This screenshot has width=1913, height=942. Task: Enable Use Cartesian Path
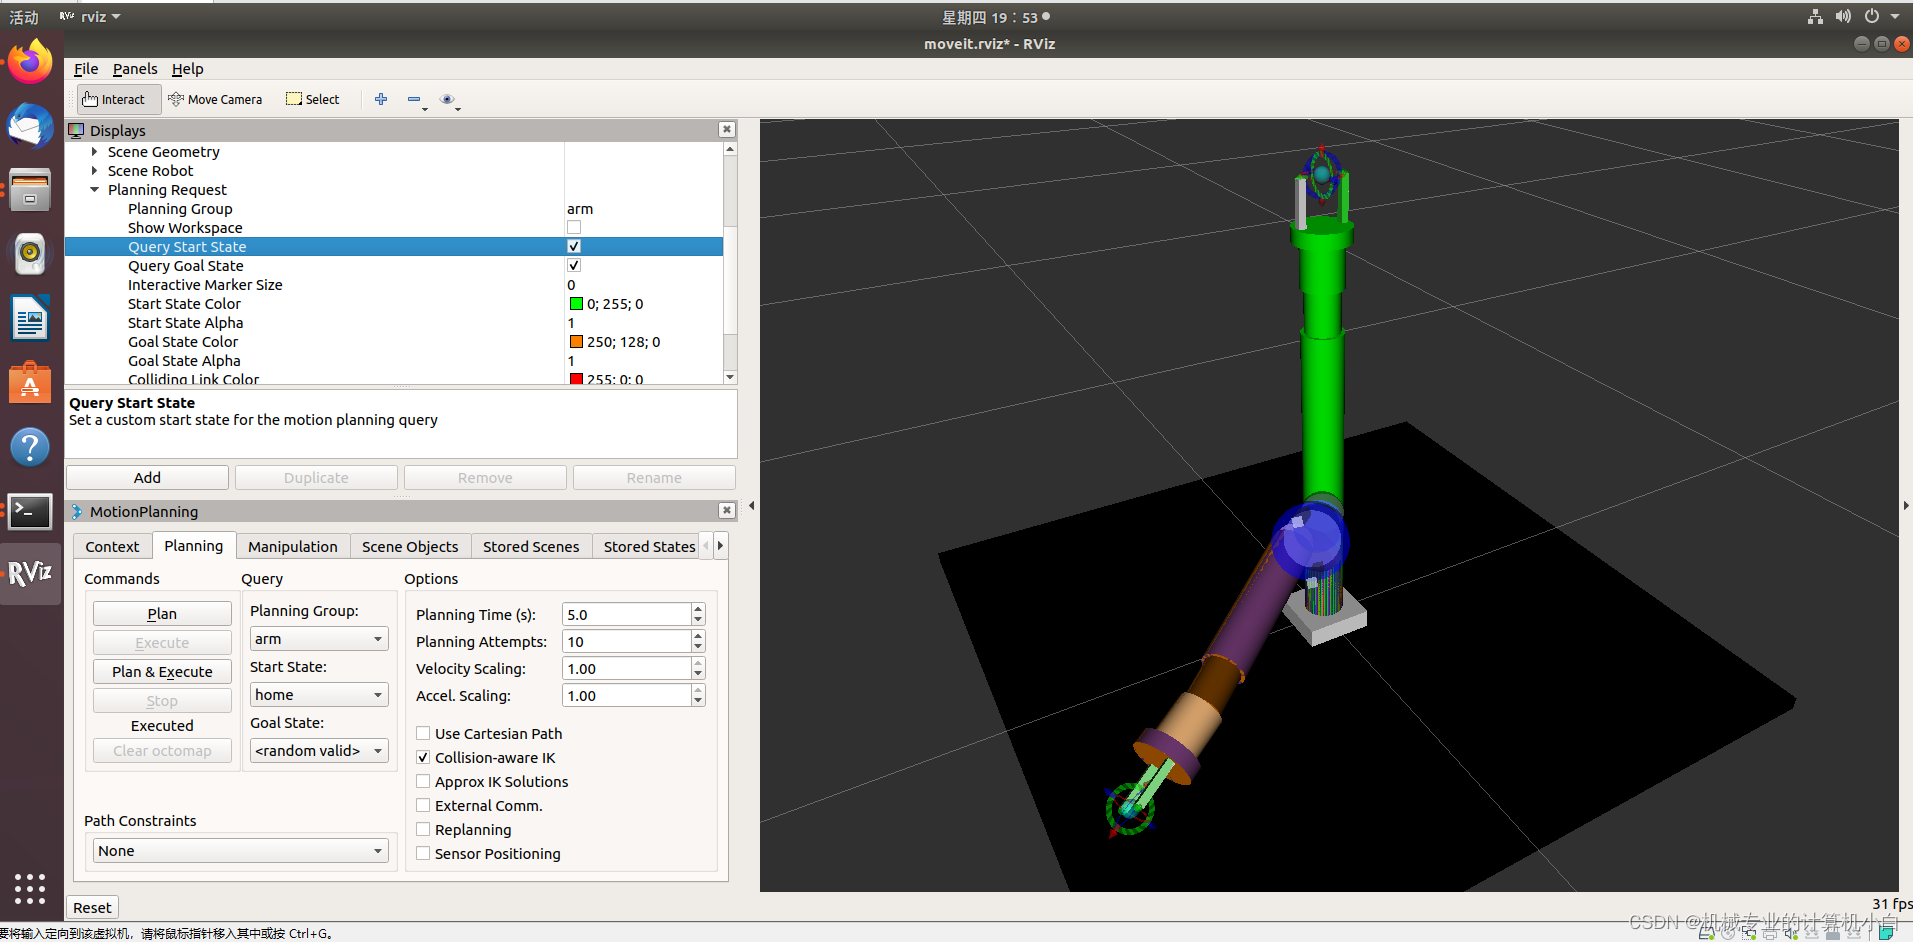tap(423, 733)
